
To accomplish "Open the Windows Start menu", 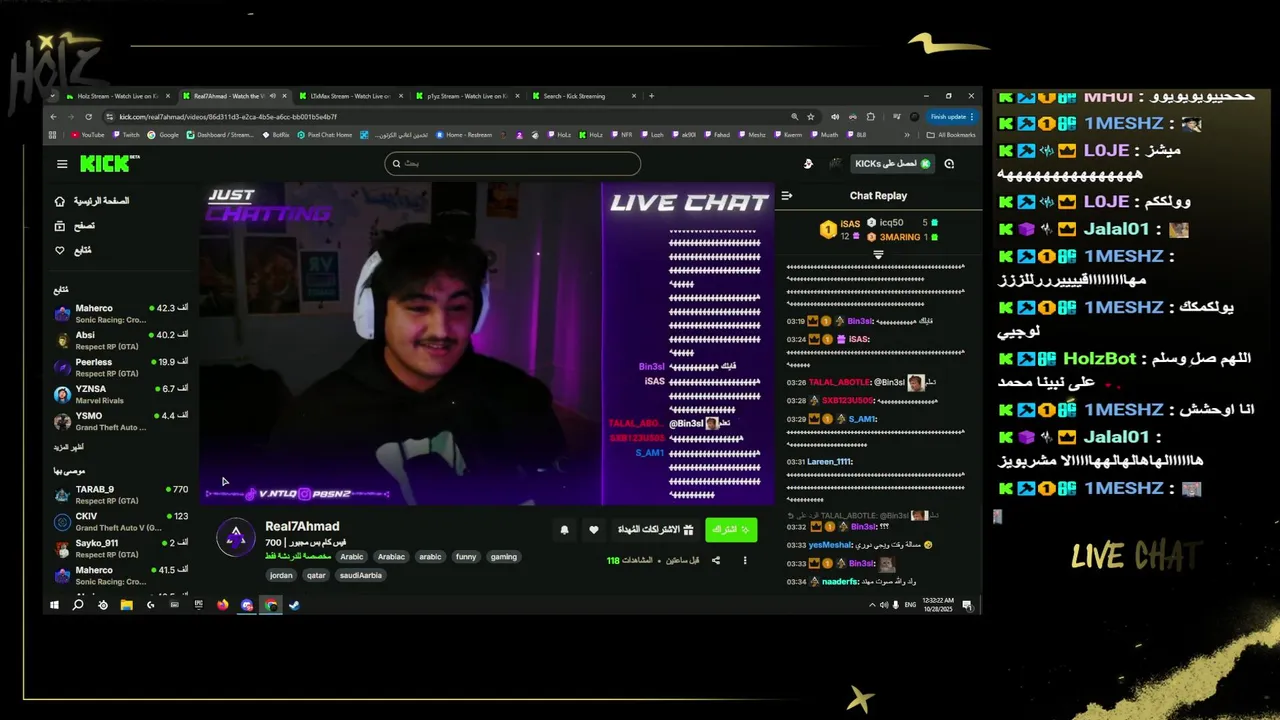I will click(x=54, y=605).
